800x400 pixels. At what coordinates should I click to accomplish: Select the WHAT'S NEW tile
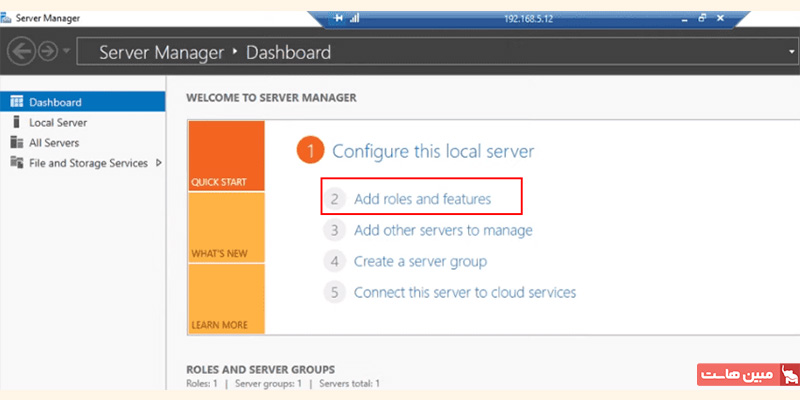click(x=227, y=228)
